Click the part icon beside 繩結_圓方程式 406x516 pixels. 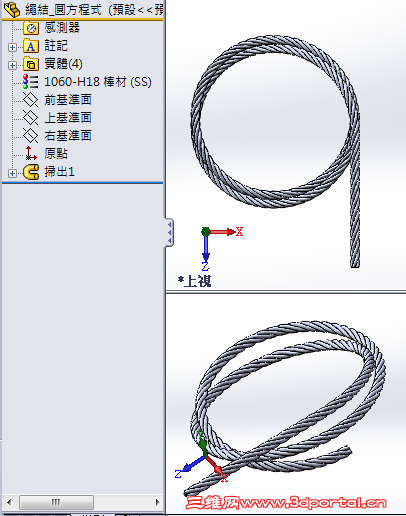[12, 10]
